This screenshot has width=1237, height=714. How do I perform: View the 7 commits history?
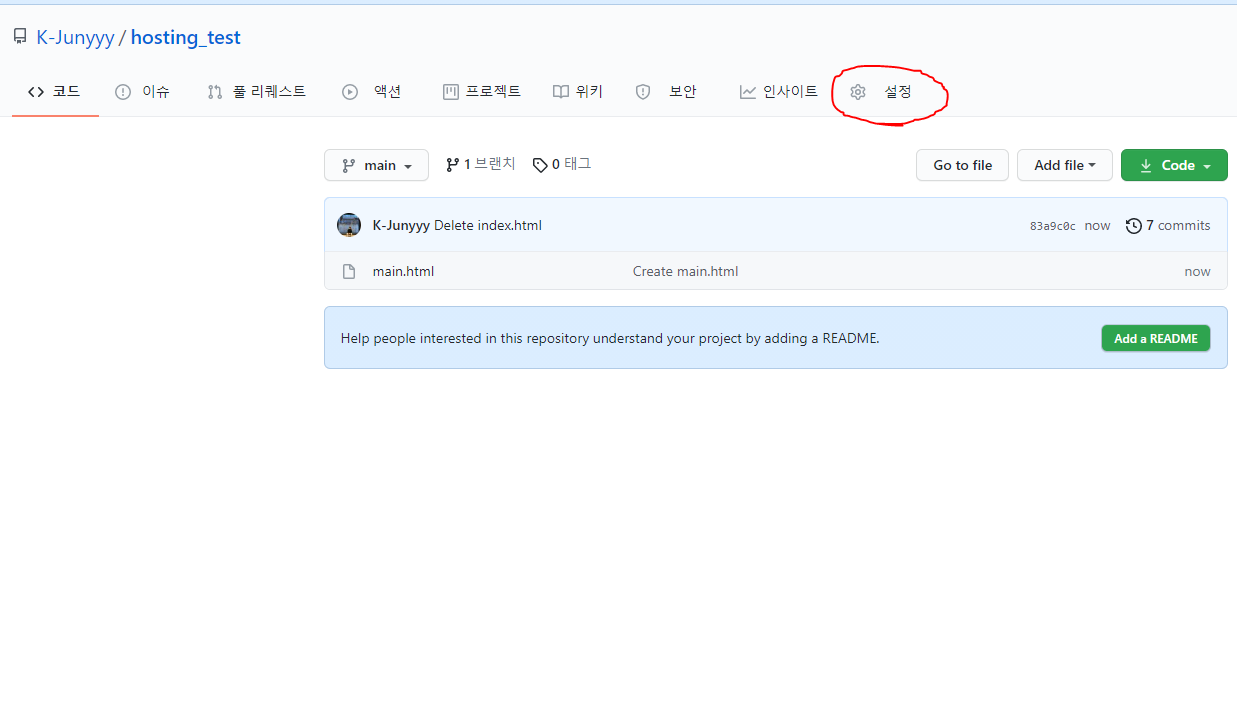tap(1168, 225)
